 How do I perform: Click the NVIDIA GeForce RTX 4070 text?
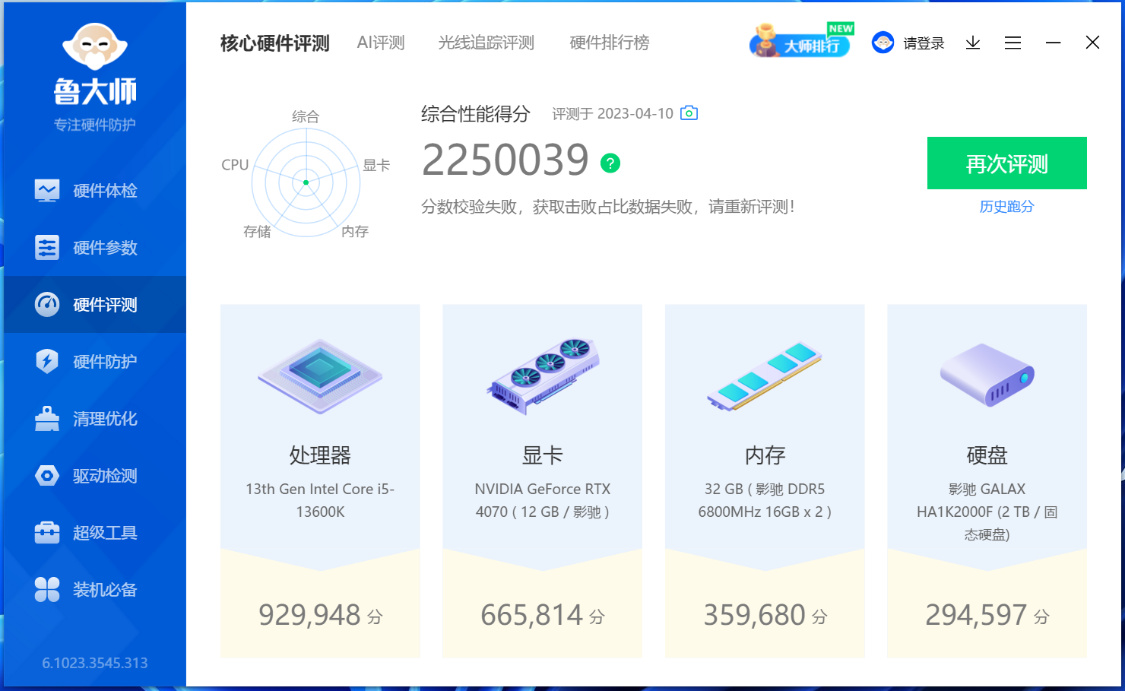point(542,500)
